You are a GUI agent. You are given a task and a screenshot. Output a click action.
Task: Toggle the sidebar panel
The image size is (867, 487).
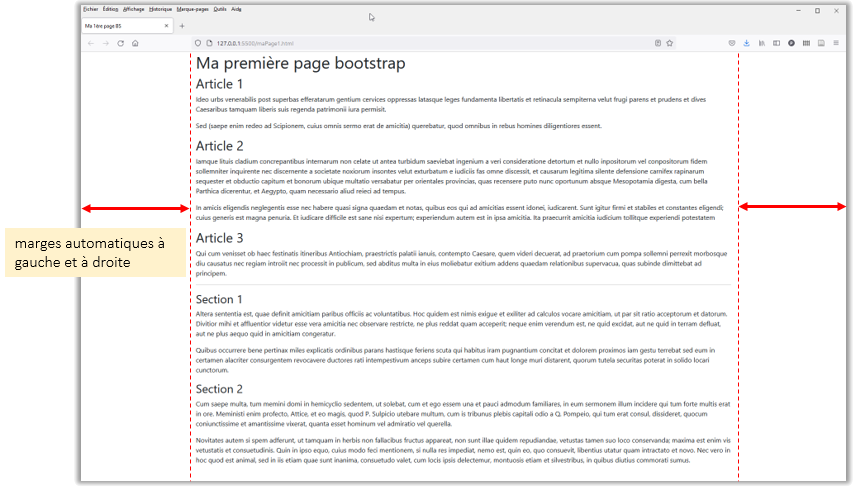point(776,43)
